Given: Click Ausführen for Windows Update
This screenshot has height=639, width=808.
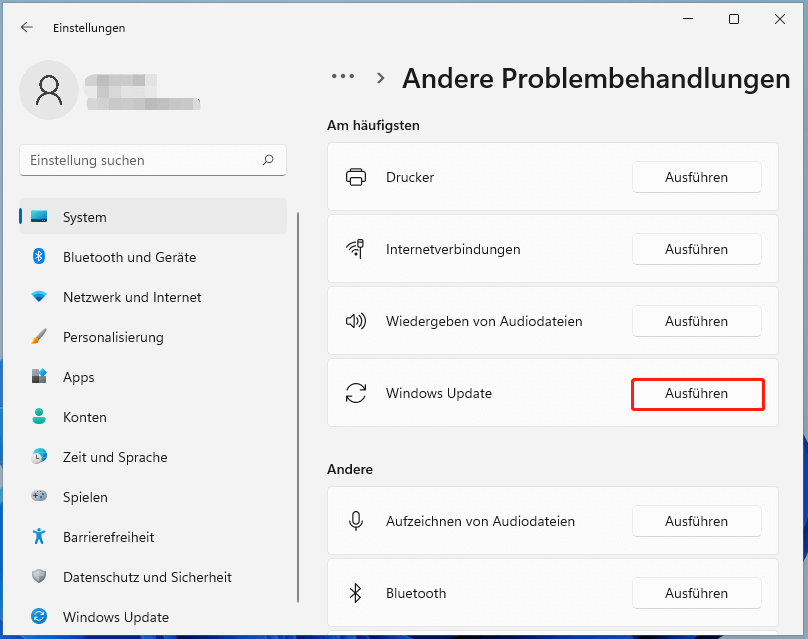Looking at the screenshot, I should [x=697, y=393].
